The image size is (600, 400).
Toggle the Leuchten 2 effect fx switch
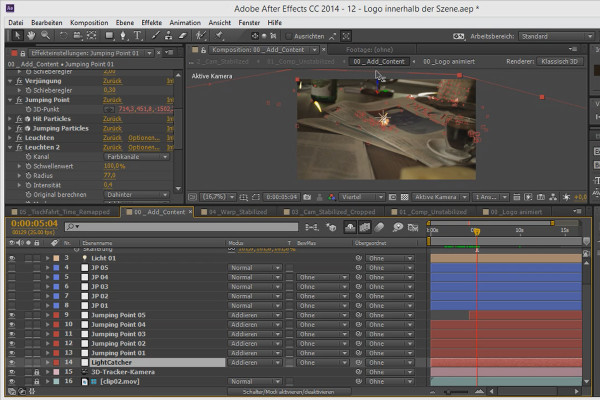[19, 147]
